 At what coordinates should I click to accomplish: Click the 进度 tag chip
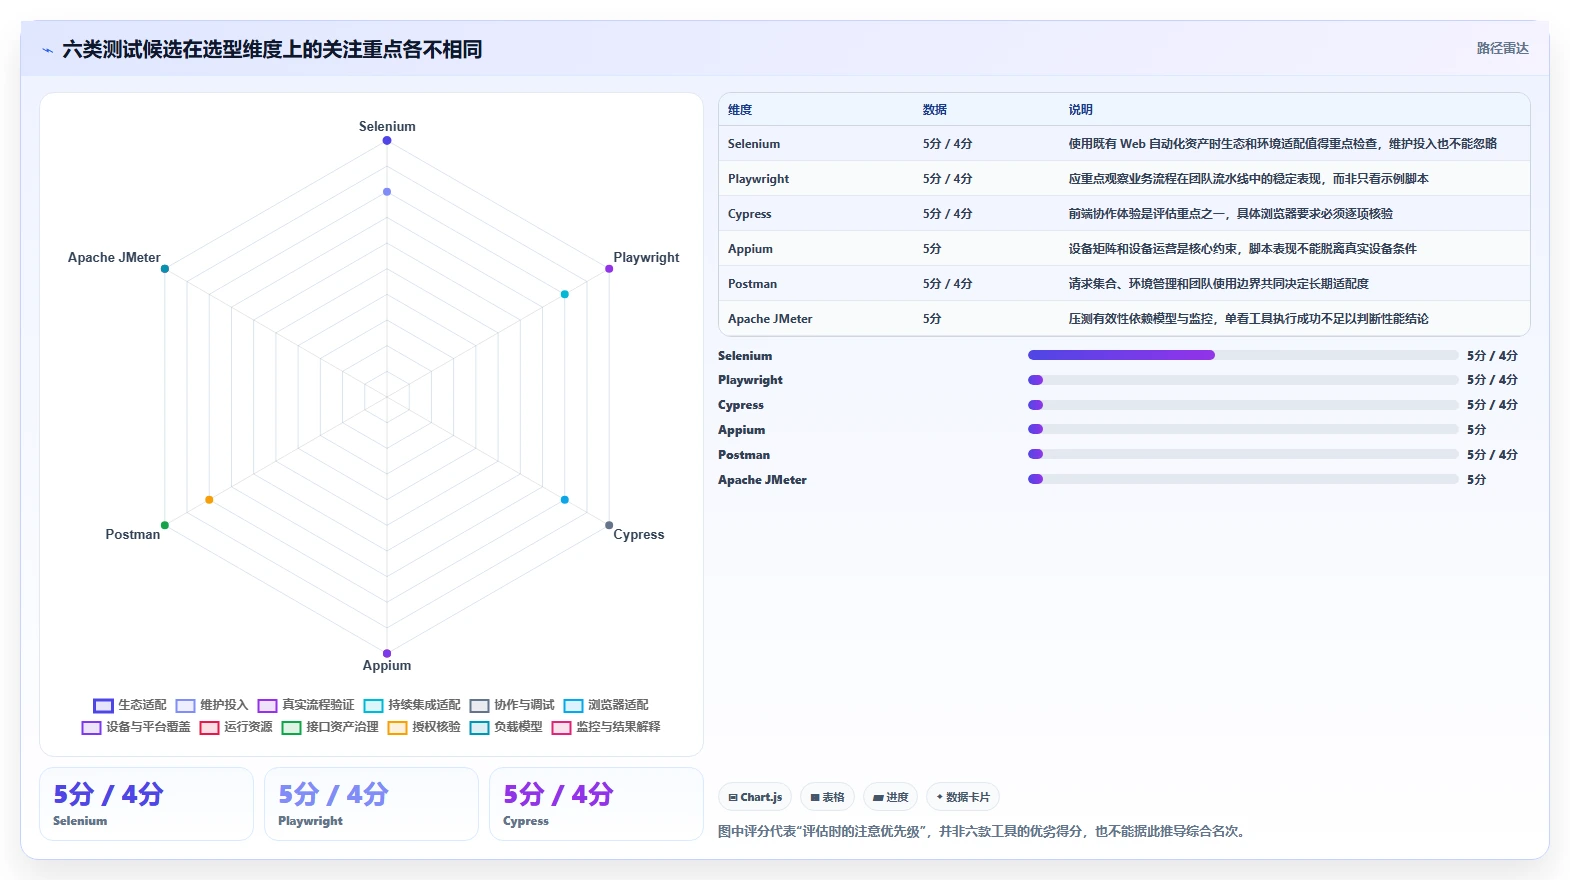pos(890,797)
